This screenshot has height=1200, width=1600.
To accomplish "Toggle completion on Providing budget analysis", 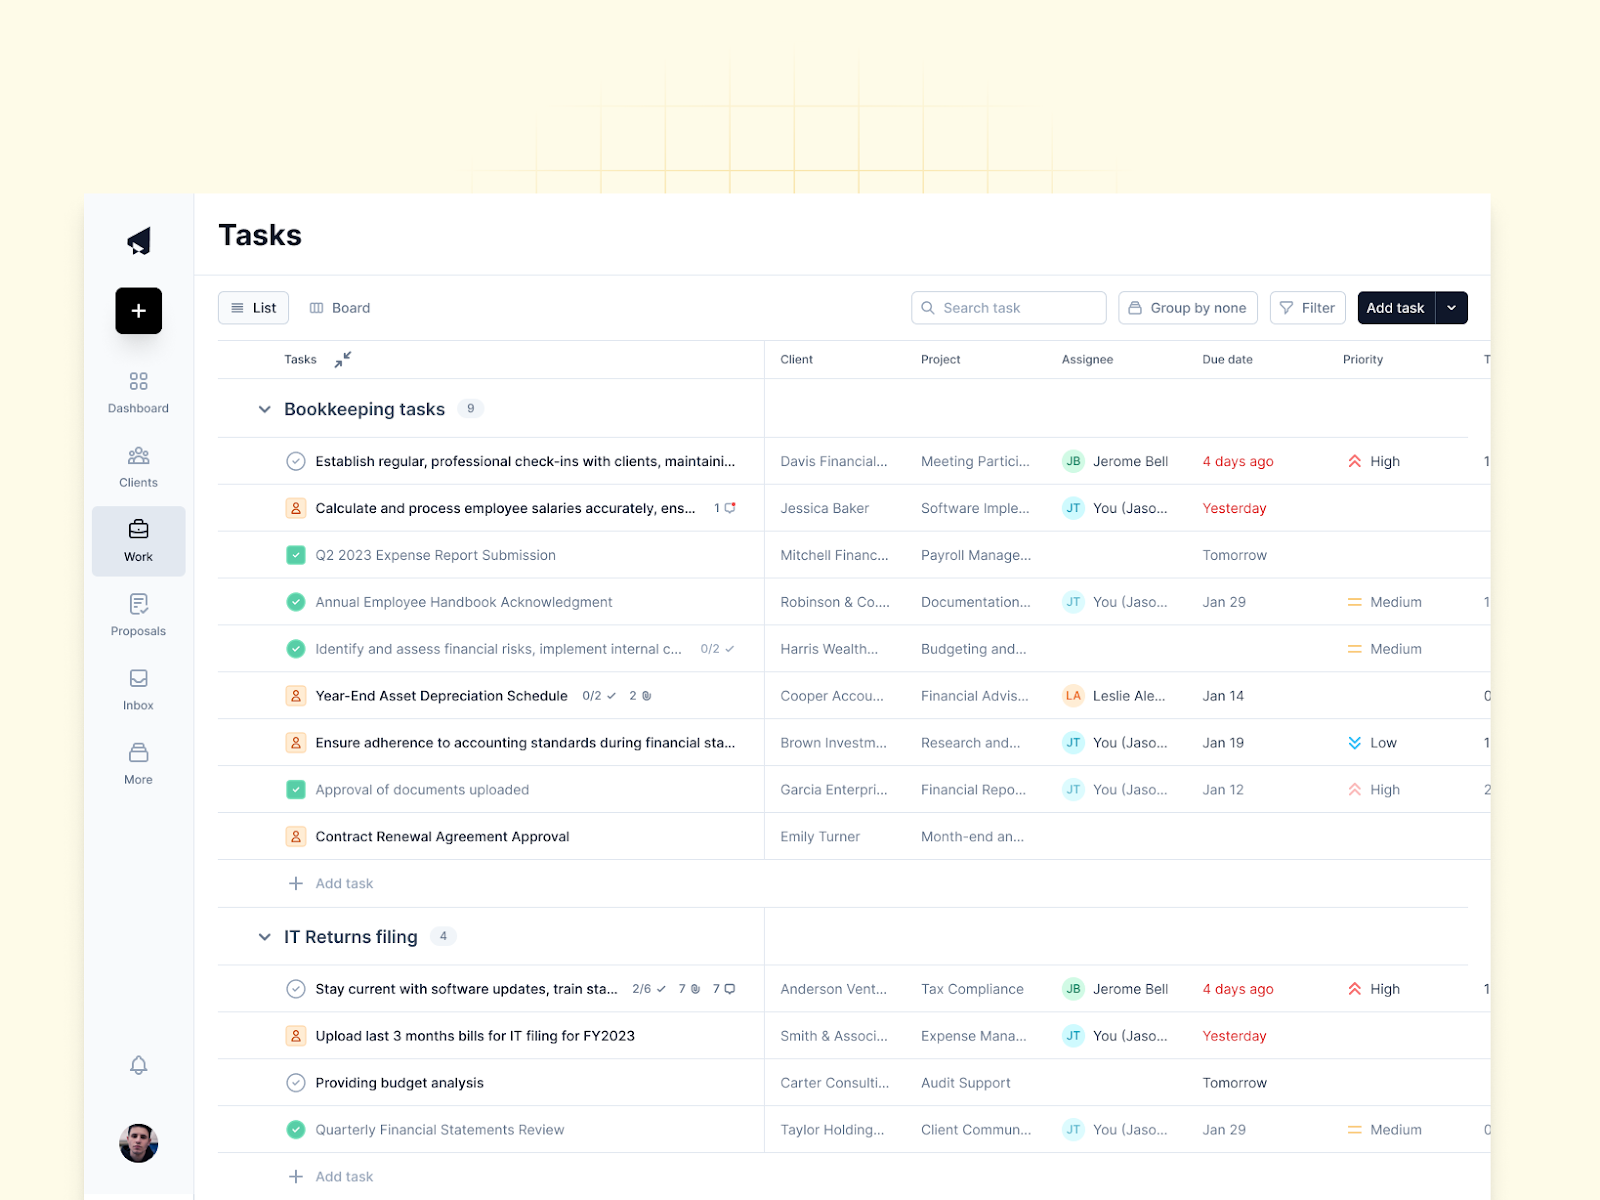I will tap(295, 1082).
